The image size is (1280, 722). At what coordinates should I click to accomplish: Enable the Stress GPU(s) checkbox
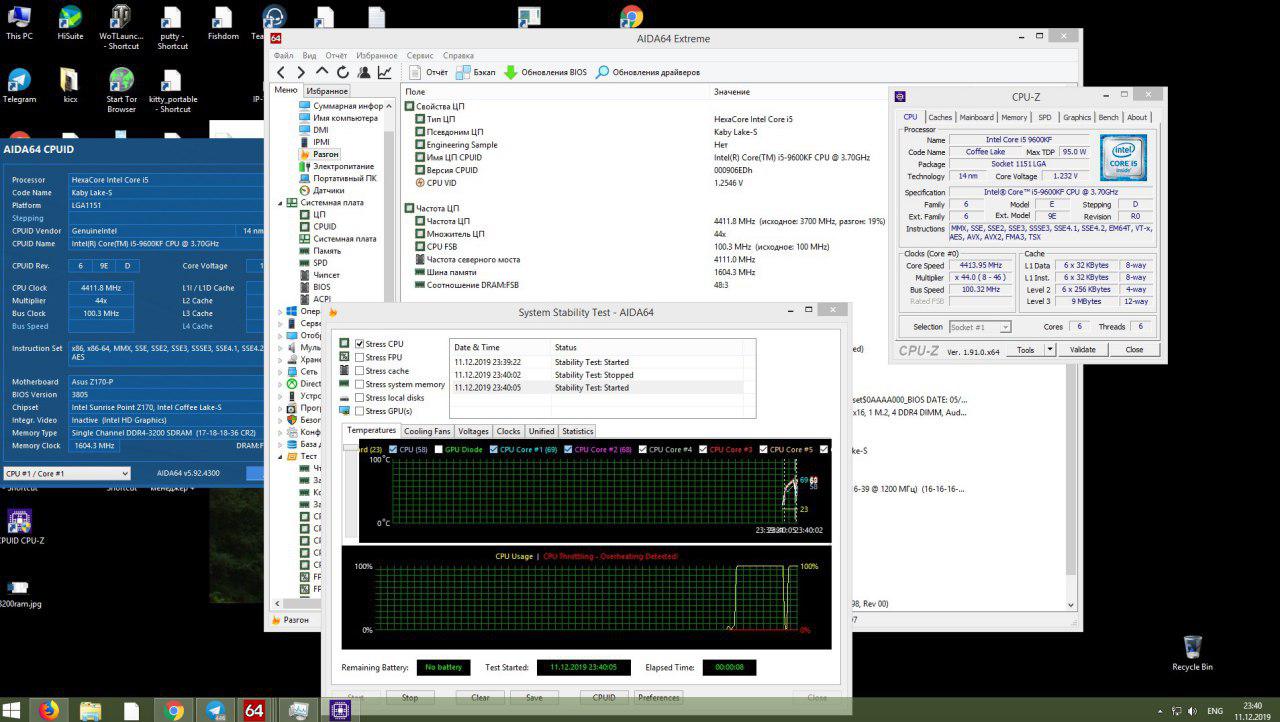click(x=360, y=411)
